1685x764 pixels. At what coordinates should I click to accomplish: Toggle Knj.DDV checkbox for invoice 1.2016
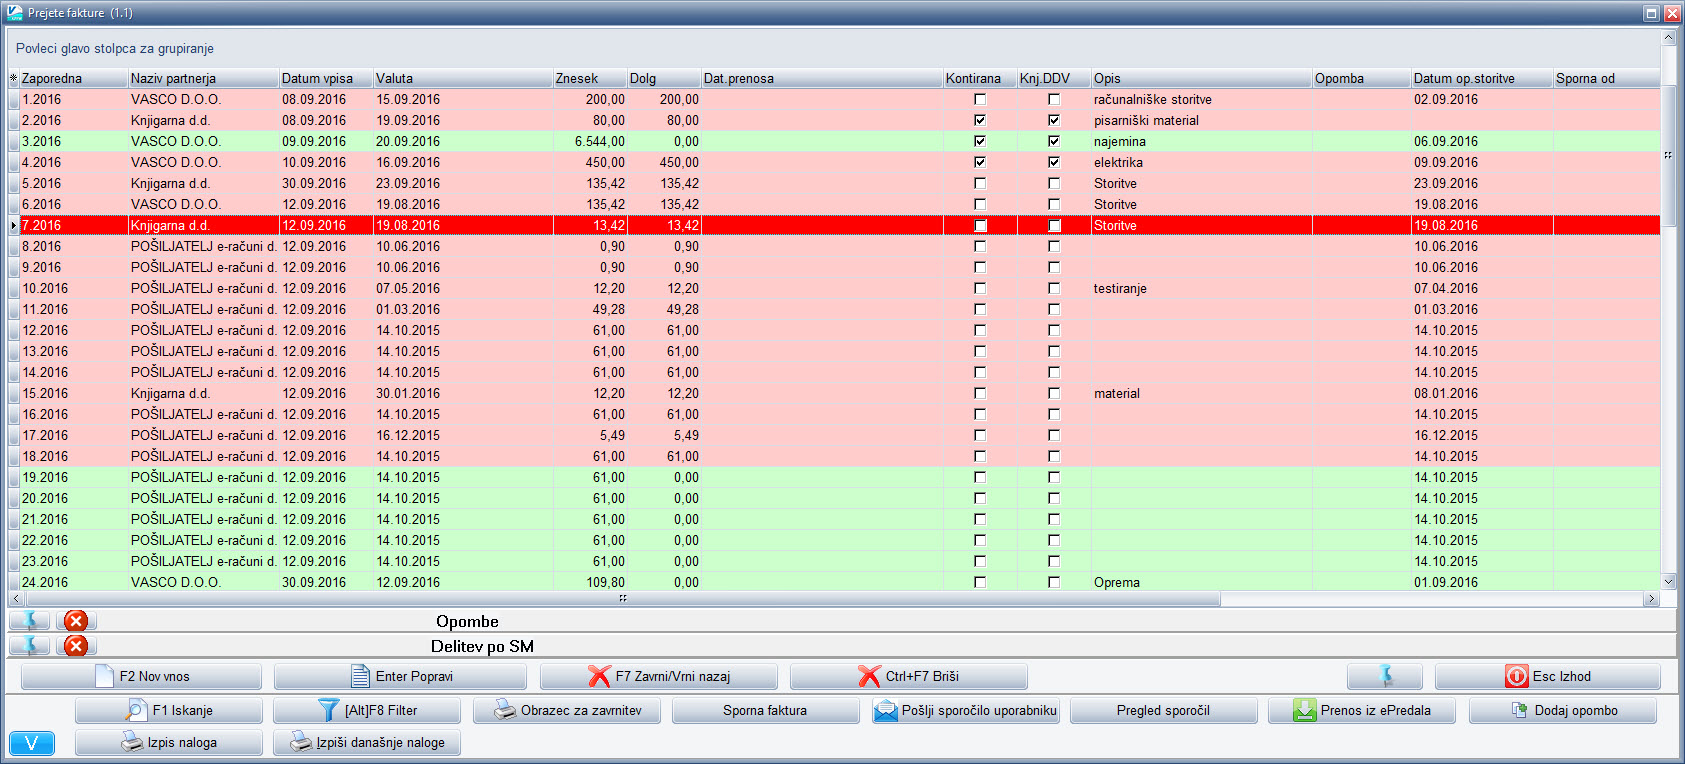tap(1054, 99)
